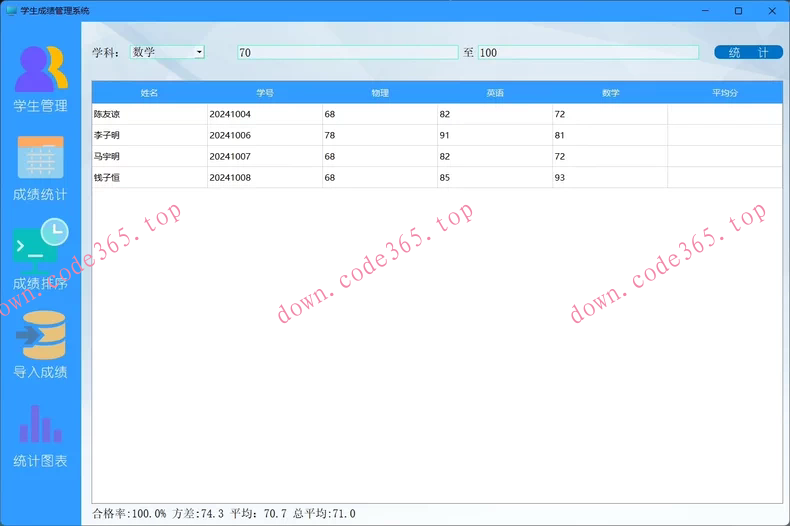790x526 pixels.
Task: Sort by the 姓名 column header
Action: point(150,93)
